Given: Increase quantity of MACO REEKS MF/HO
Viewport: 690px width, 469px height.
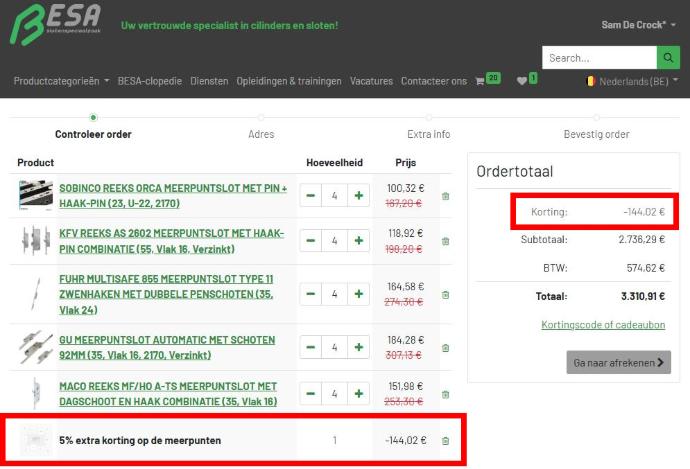Looking at the screenshot, I should (x=358, y=395).
